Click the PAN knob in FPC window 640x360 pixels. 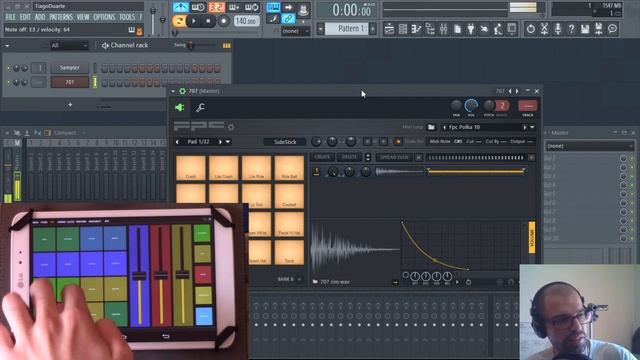pyautogui.click(x=456, y=106)
